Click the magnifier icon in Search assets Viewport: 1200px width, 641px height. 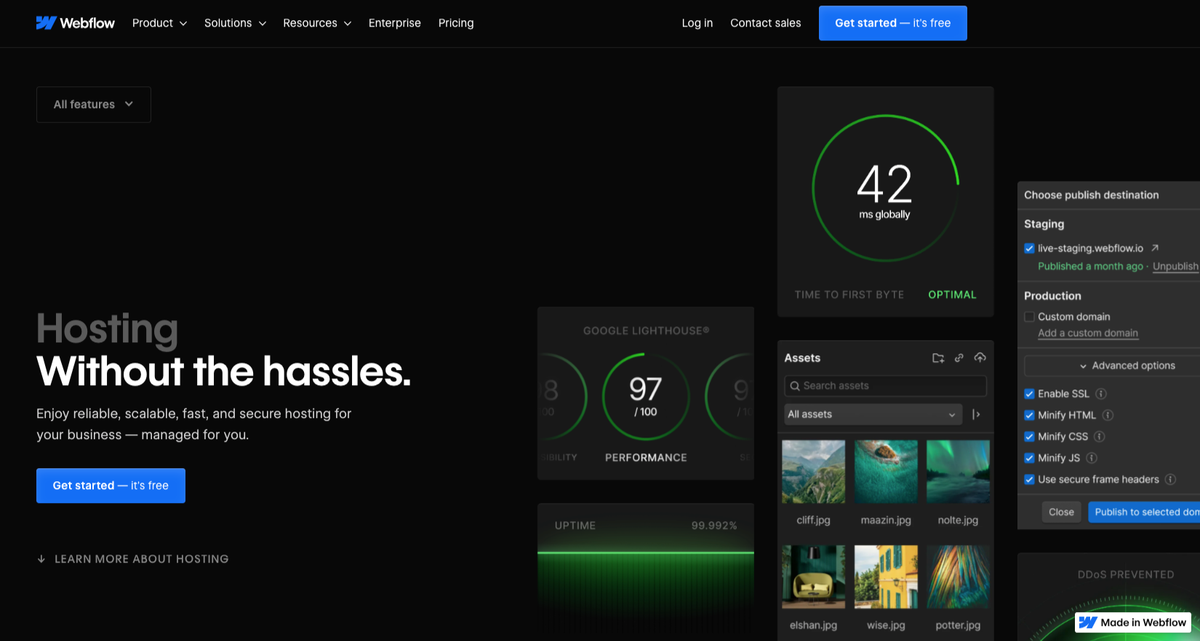tap(794, 386)
